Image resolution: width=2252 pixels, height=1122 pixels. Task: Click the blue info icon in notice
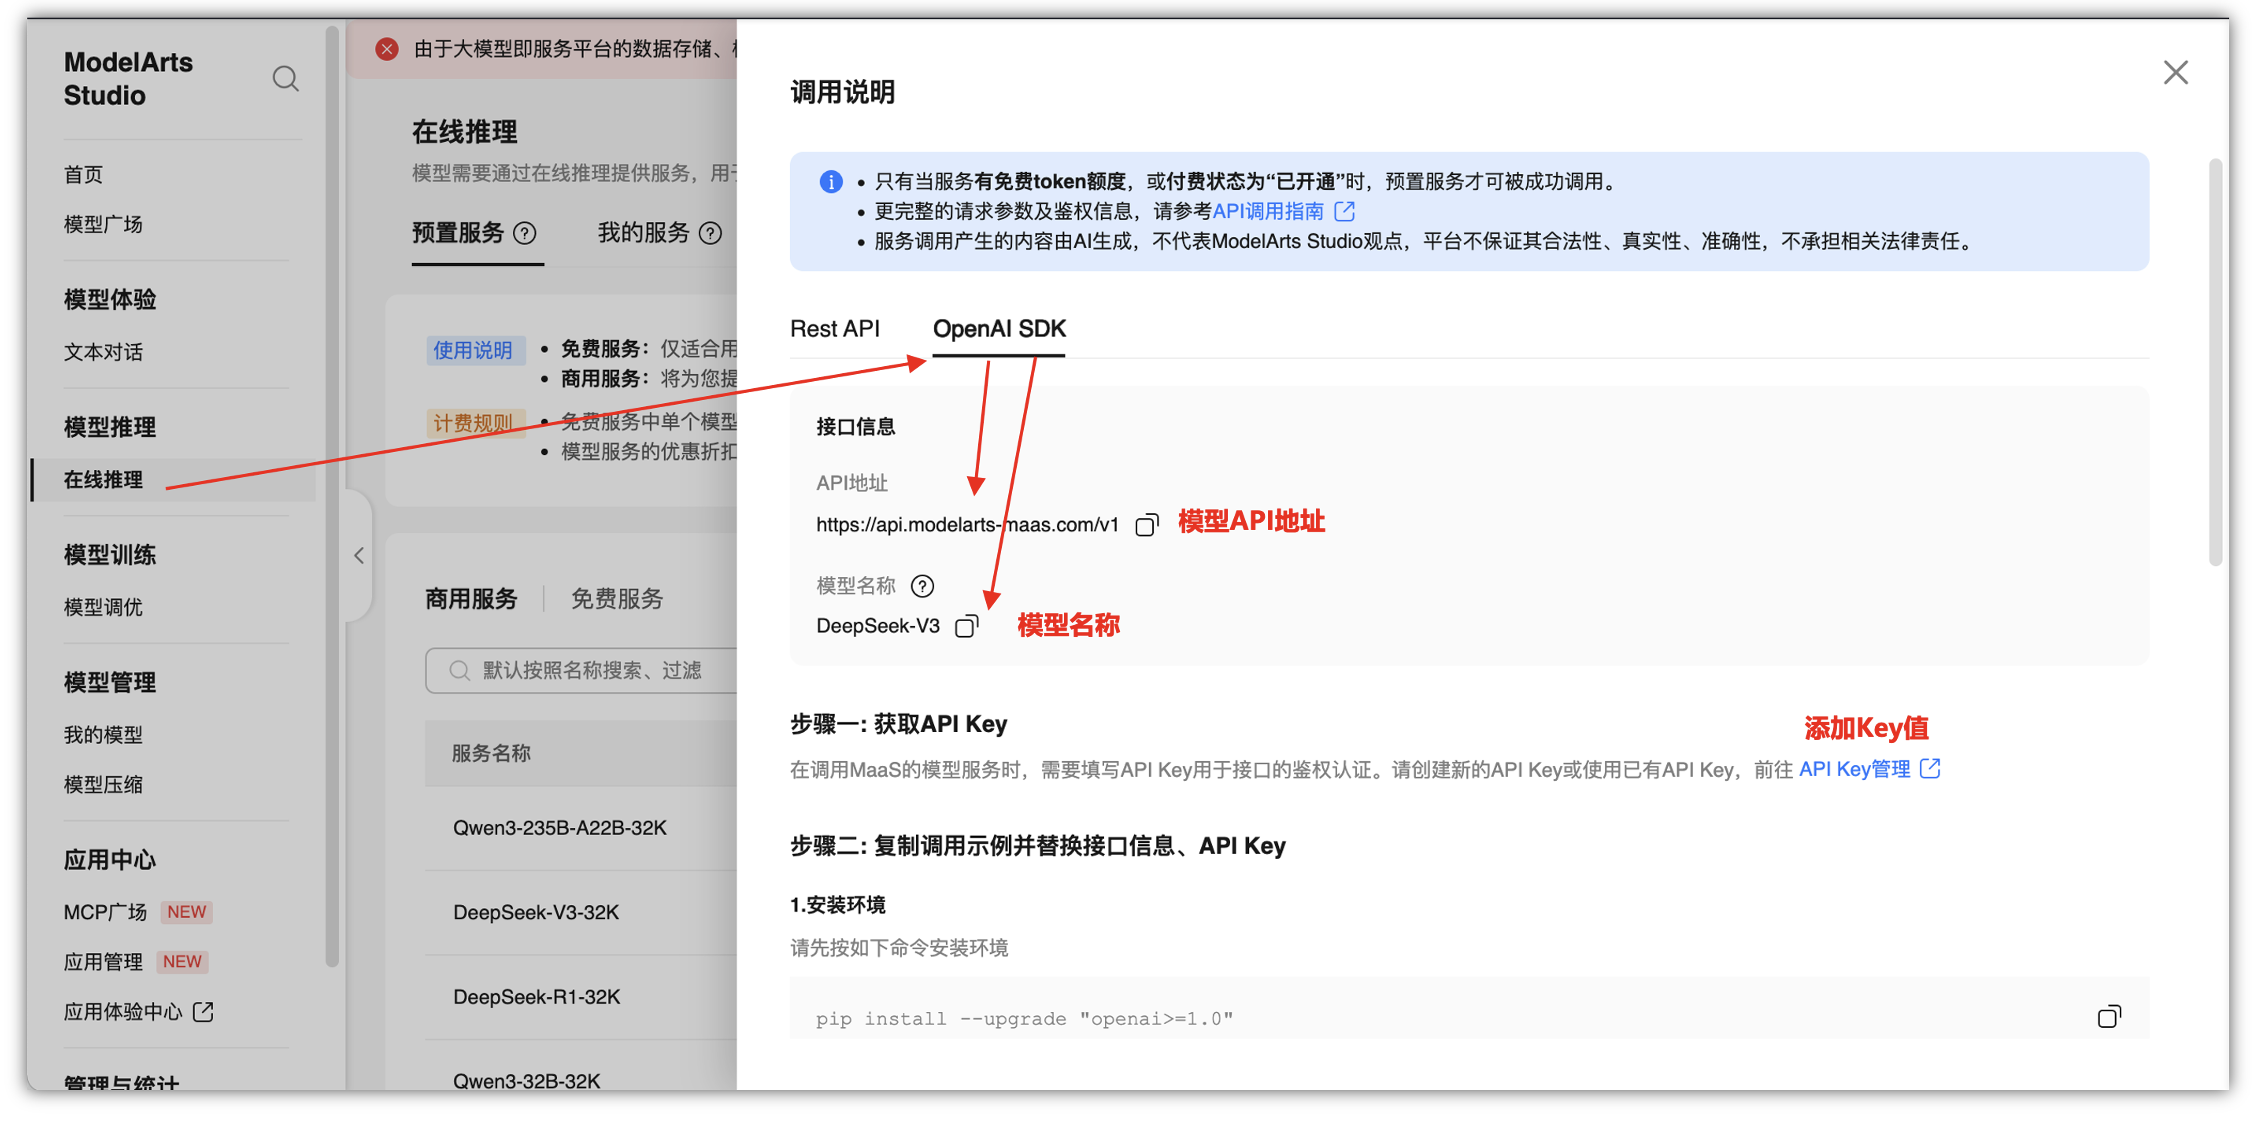[831, 181]
